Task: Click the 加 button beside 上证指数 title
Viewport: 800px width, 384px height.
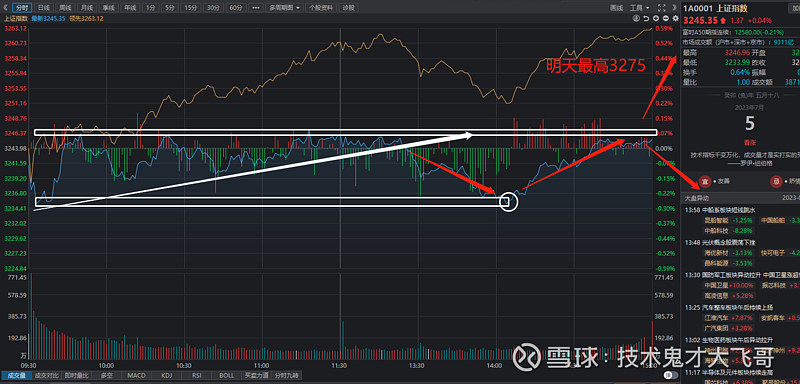Action: tap(794, 8)
